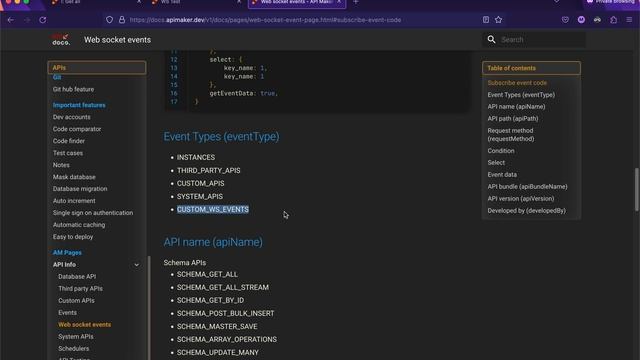
Task: Jump to Event Types (eventType) in contents
Action: [521, 95]
